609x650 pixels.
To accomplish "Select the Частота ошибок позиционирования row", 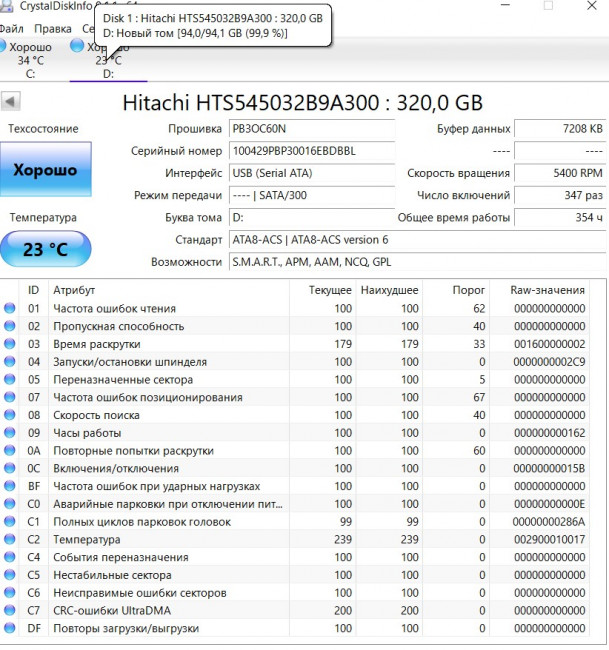I will [295, 397].
